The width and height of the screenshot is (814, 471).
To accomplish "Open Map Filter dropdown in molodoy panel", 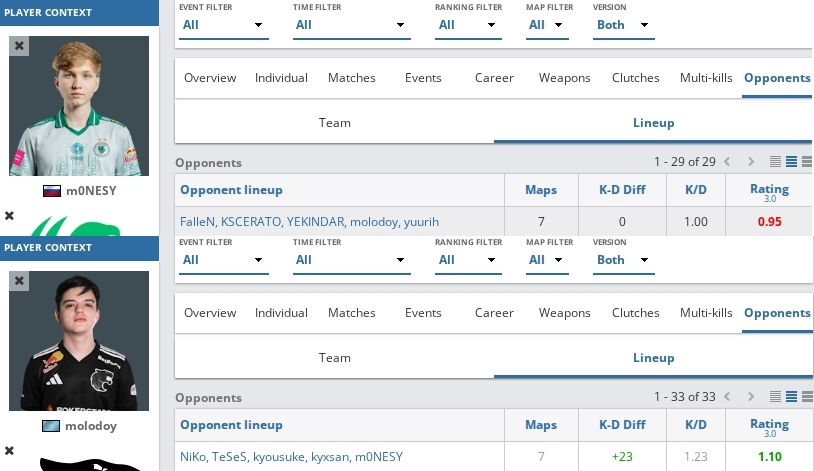I will click(x=547, y=260).
